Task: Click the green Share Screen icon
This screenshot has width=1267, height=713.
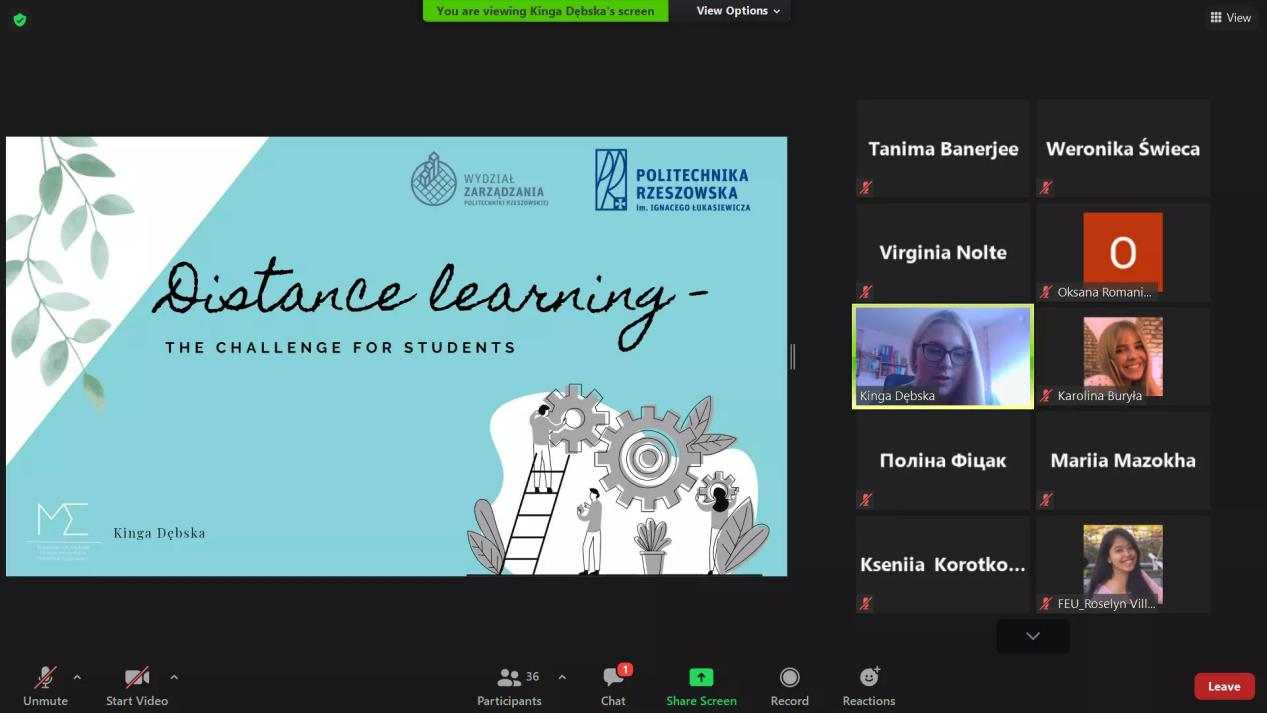Action: (x=701, y=677)
